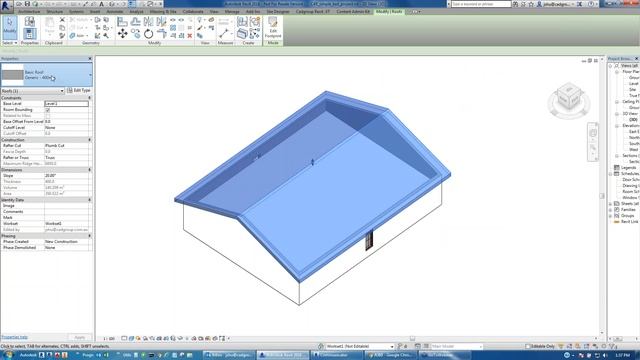Select the Move tool in the Modify panel
640x360 pixels.
tap(122, 34)
